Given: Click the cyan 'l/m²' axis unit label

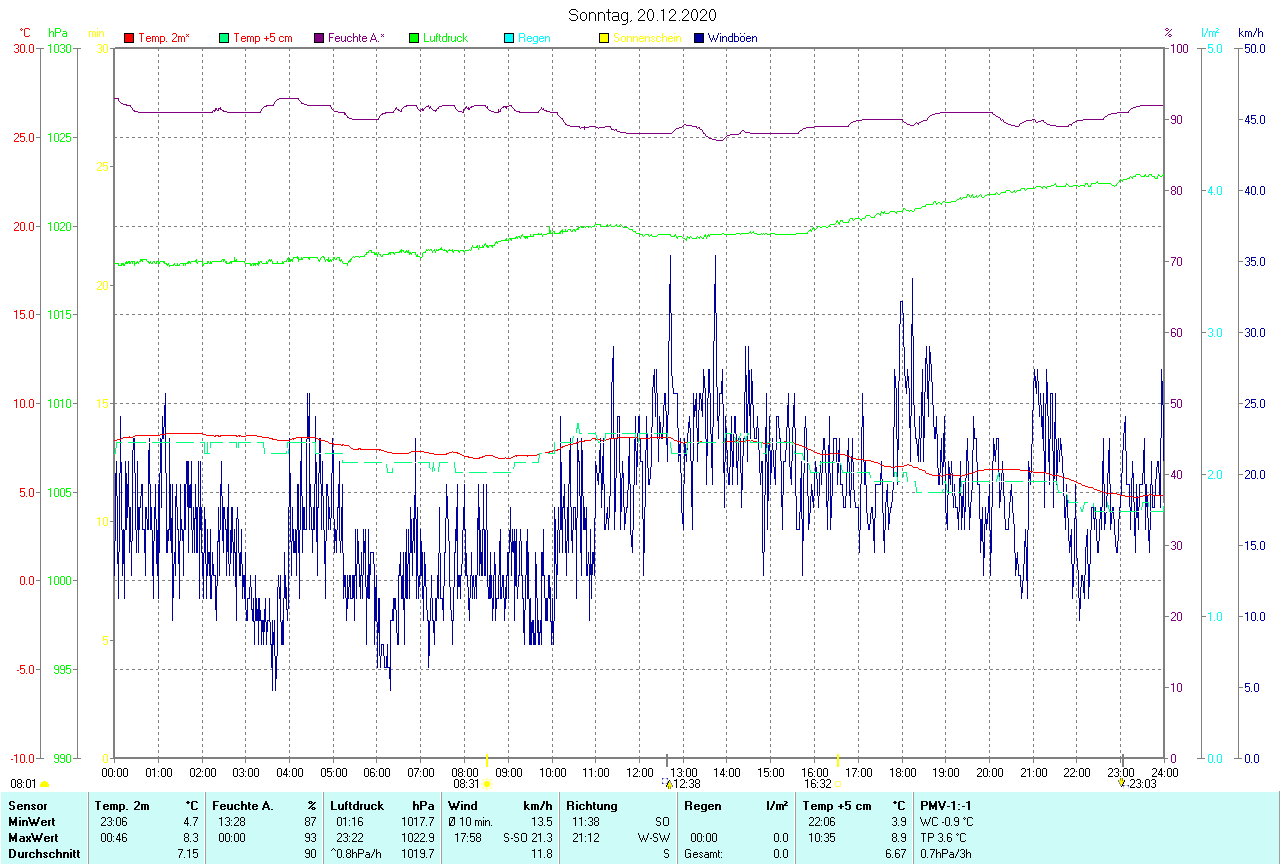Looking at the screenshot, I should 1210,33.
